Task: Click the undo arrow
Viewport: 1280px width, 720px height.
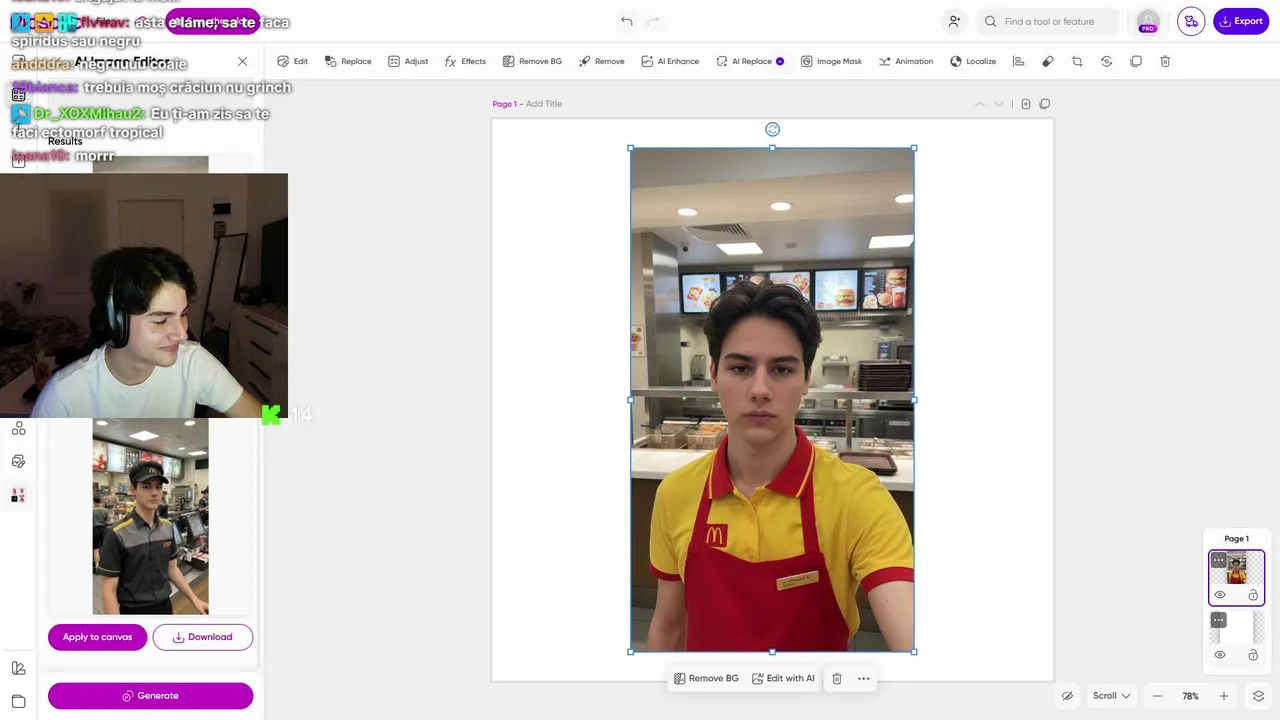Action: (x=627, y=21)
